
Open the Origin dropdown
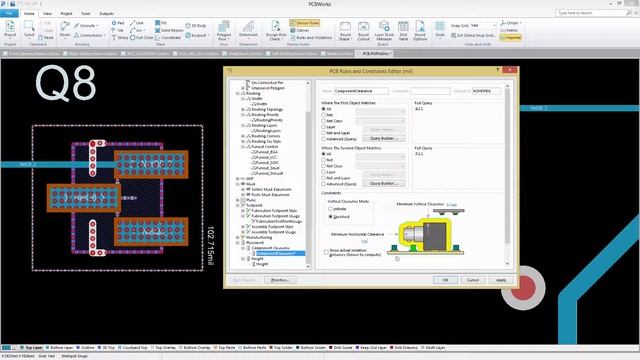coord(511,23)
